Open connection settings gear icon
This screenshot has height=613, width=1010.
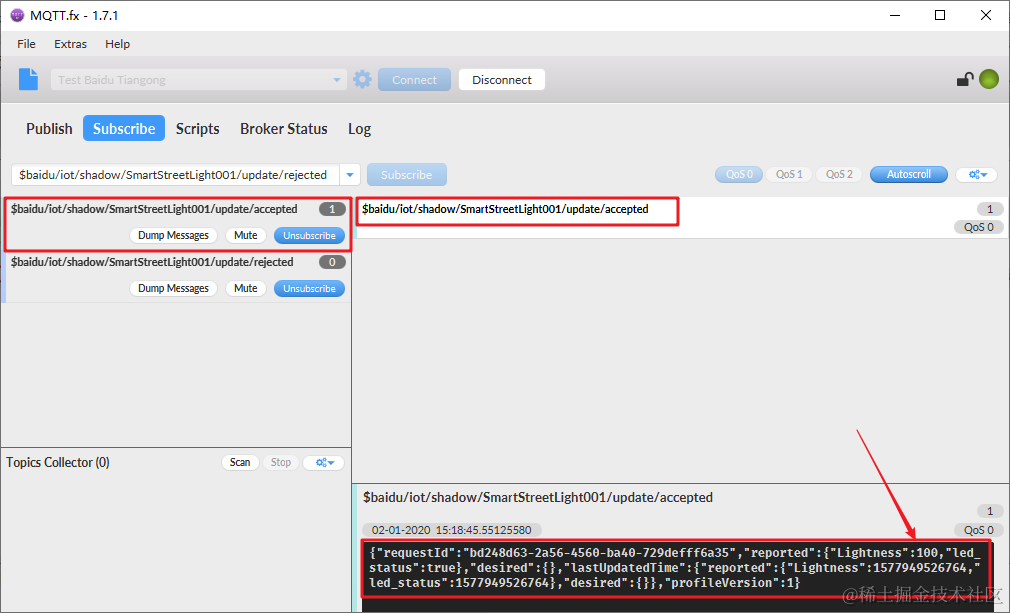coord(363,79)
